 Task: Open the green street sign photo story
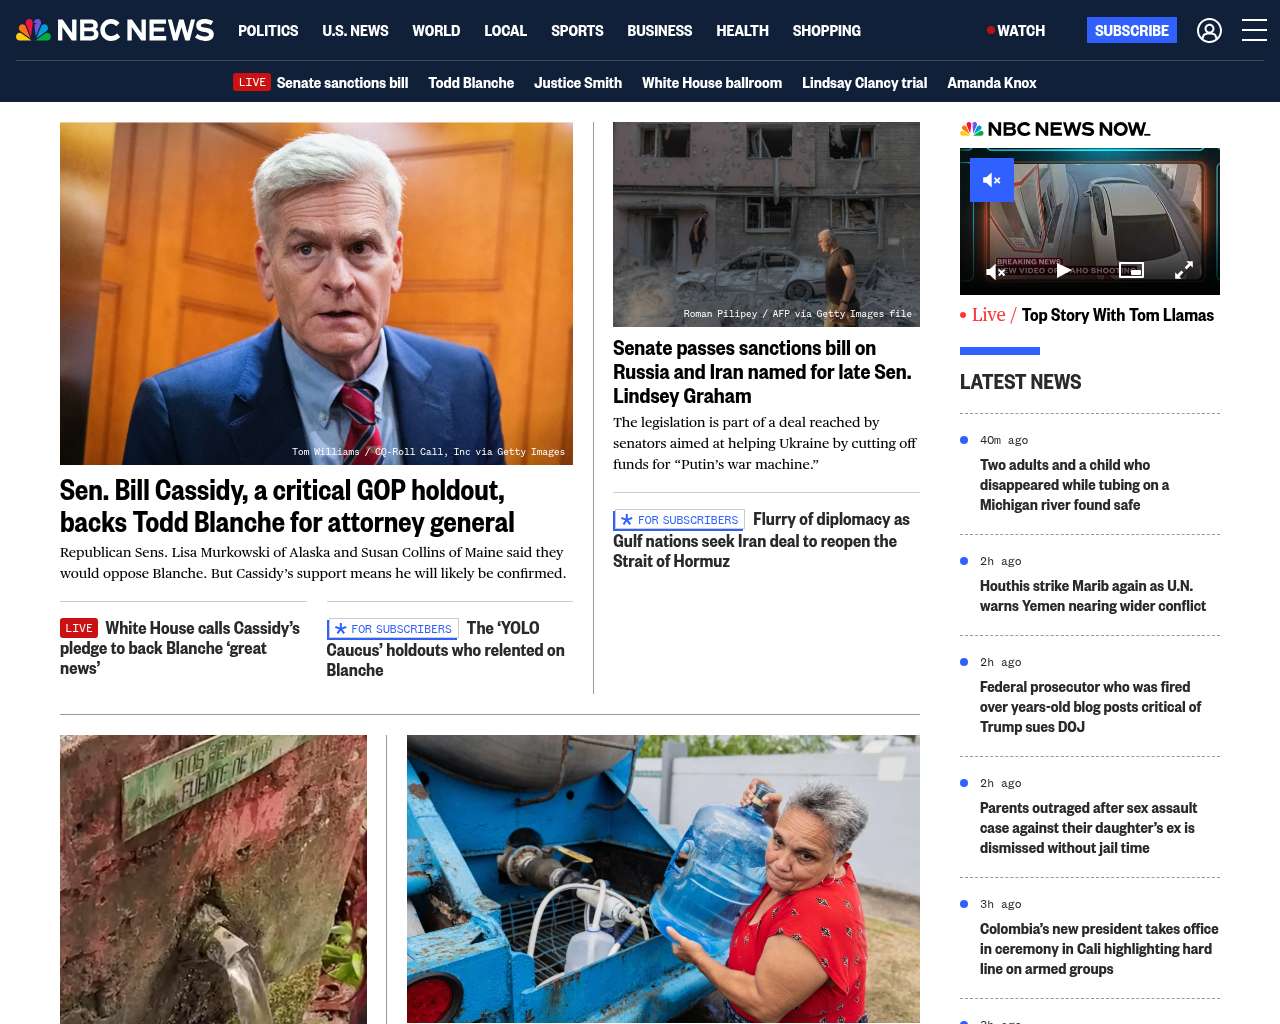pos(213,879)
